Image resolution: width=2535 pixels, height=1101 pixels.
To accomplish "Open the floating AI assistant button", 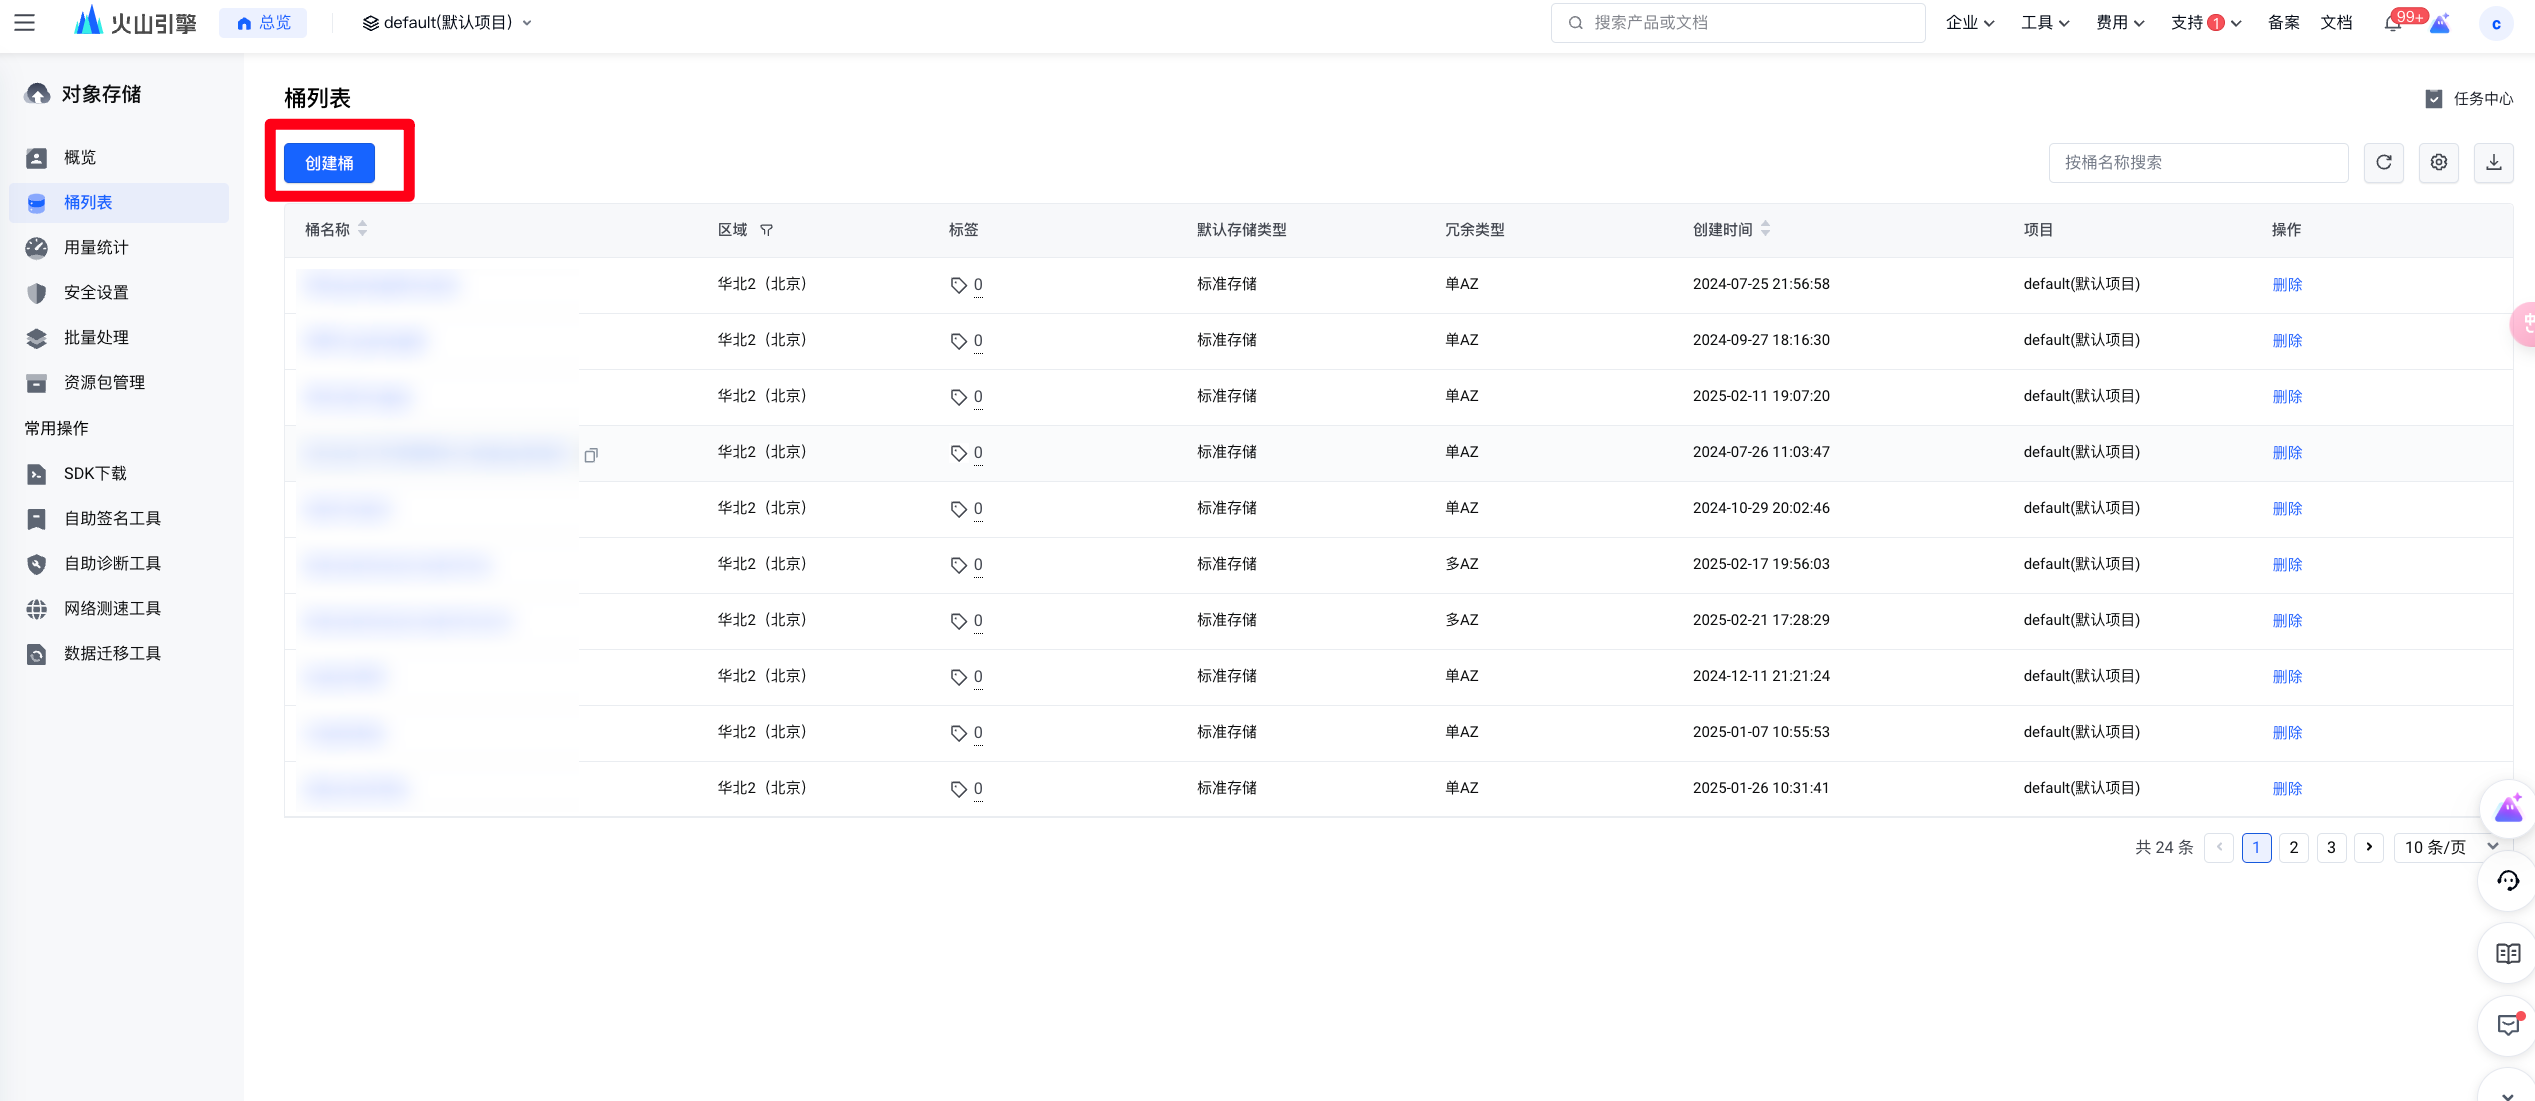I will (2508, 808).
